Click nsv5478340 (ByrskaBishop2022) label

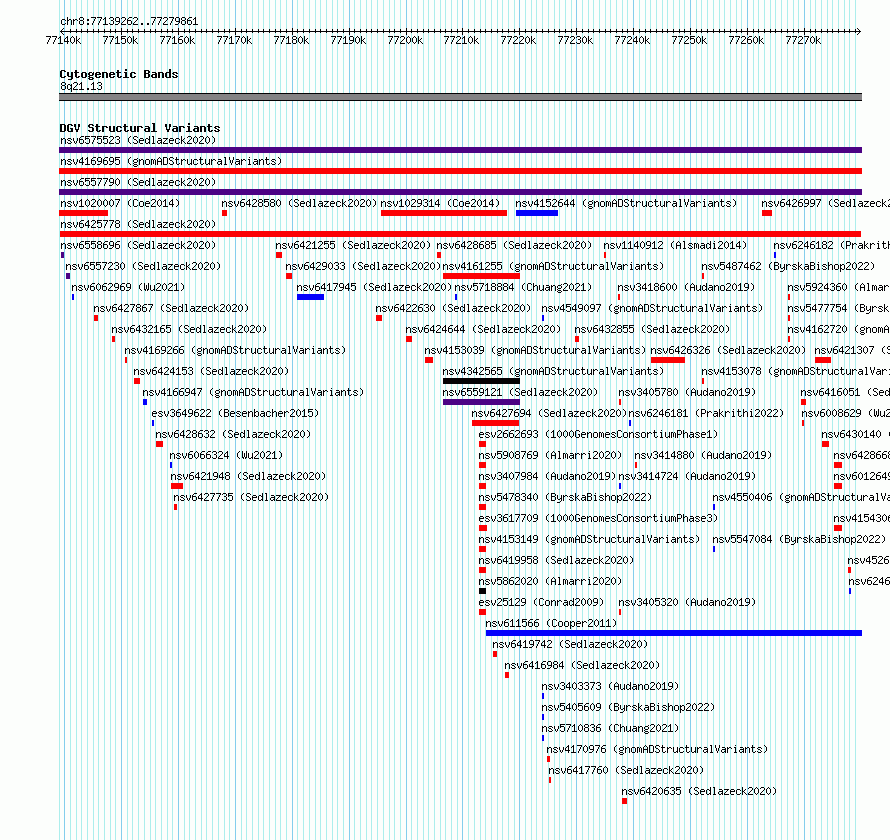coord(565,497)
